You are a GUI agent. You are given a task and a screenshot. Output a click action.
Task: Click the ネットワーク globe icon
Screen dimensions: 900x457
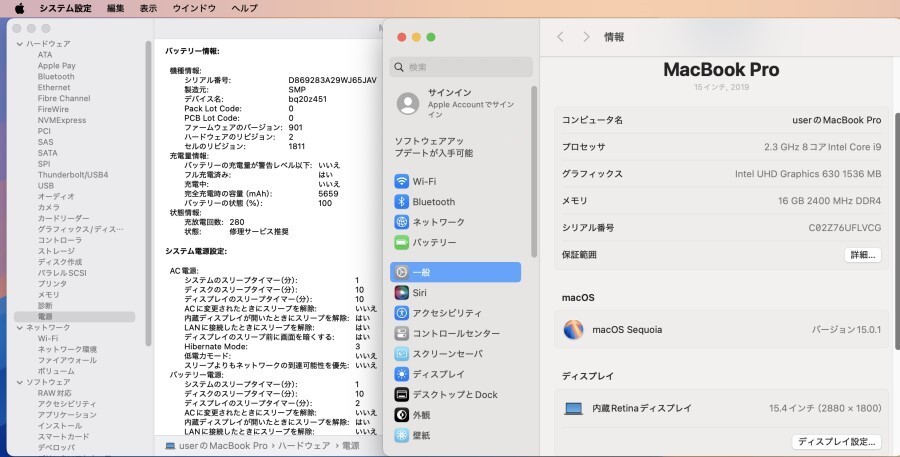(402, 222)
